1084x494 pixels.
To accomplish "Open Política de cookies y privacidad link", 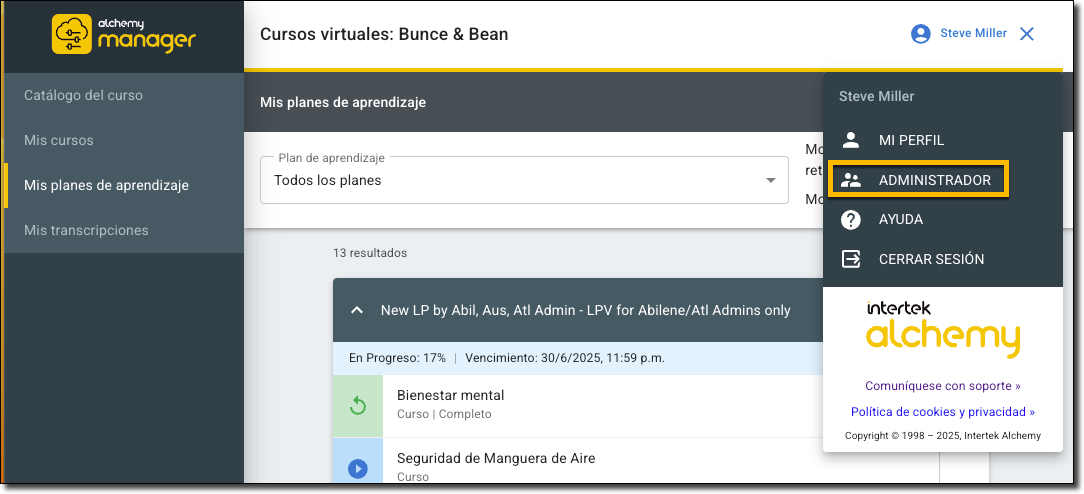I will [x=942, y=412].
